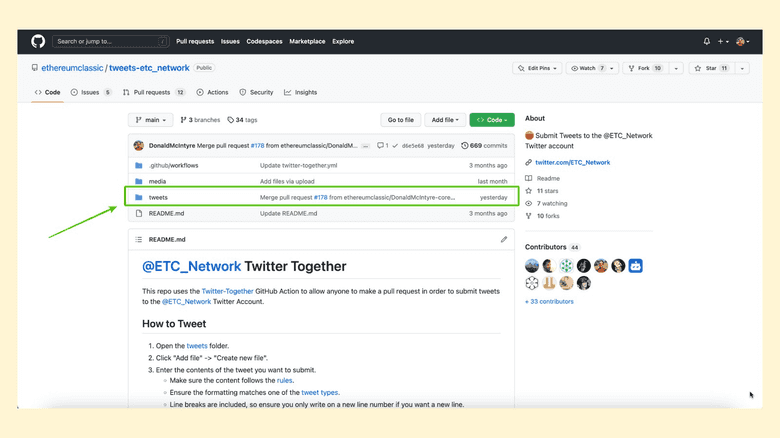Click the GitHub logo icon
The height and width of the screenshot is (438, 780).
pos(38,41)
